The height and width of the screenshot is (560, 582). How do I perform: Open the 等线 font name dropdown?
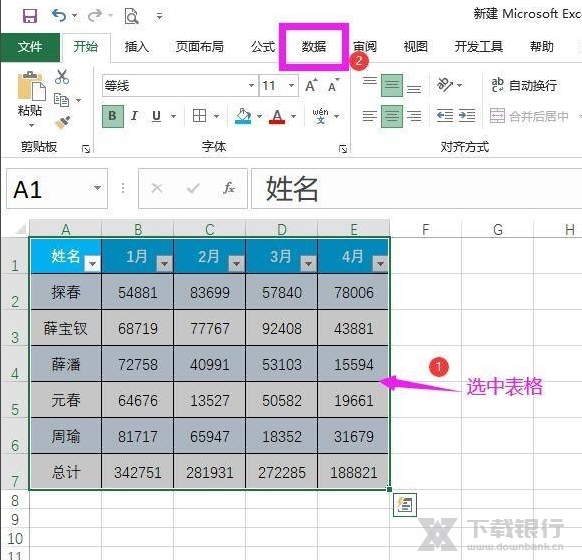pyautogui.click(x=252, y=85)
